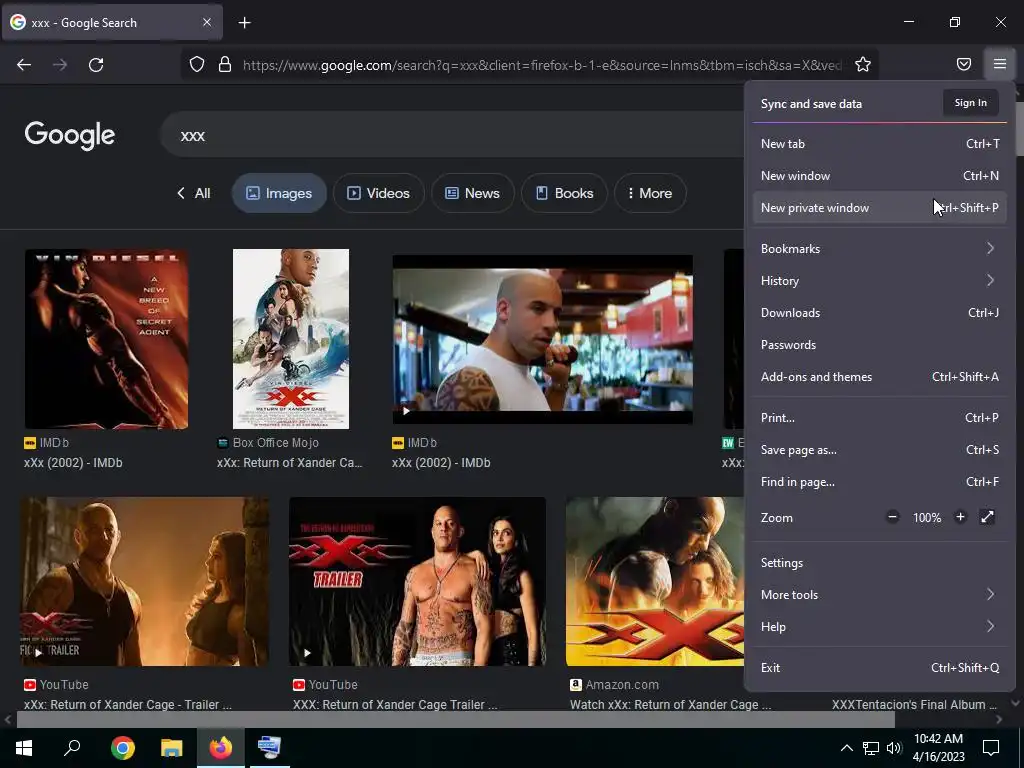Choose Save page as...
This screenshot has height=768, width=1024.
coord(880,450)
